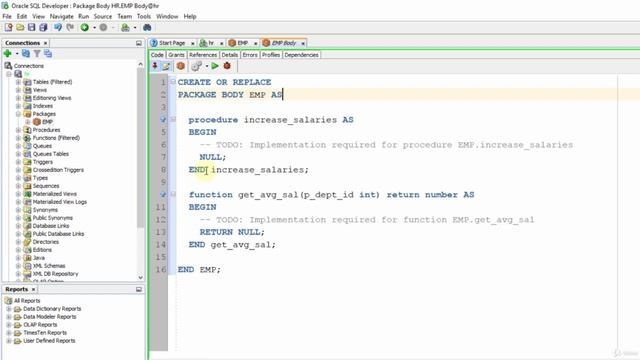Close the EMP Body tab

[303, 43]
